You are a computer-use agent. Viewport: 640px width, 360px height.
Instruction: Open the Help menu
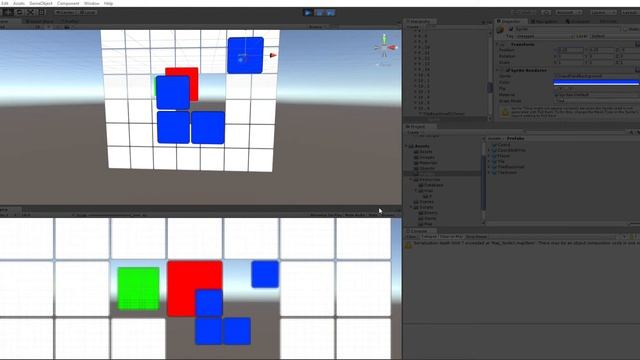[108, 3]
